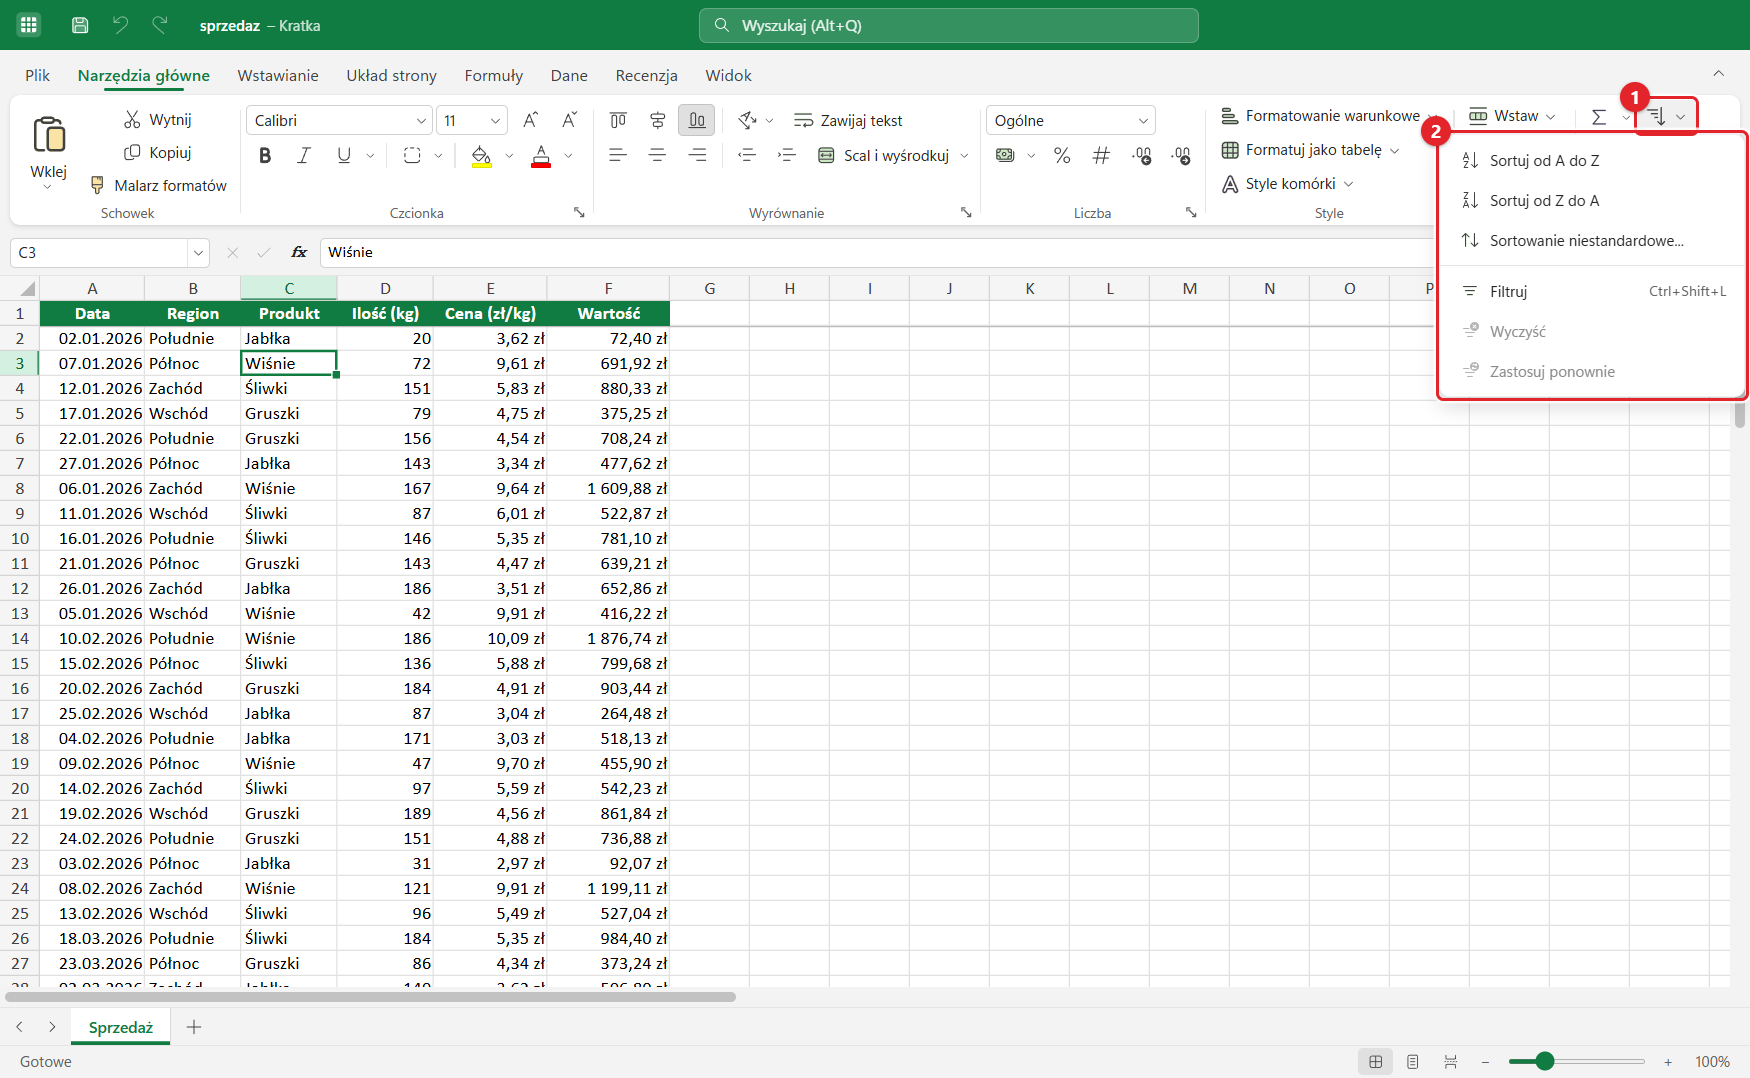This screenshot has height=1078, width=1750.
Task: Open the borders button
Action: (412, 156)
